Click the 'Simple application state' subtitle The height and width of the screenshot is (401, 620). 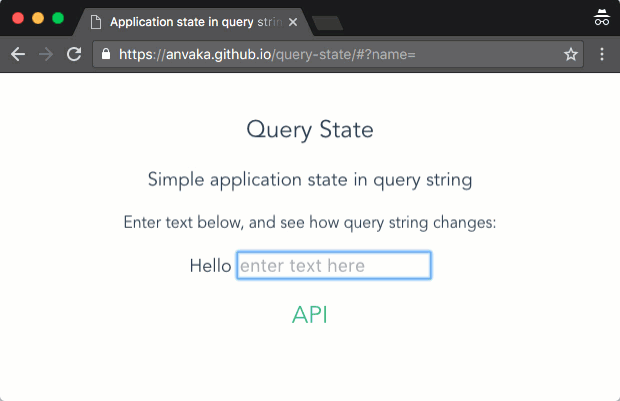pyautogui.click(x=310, y=180)
